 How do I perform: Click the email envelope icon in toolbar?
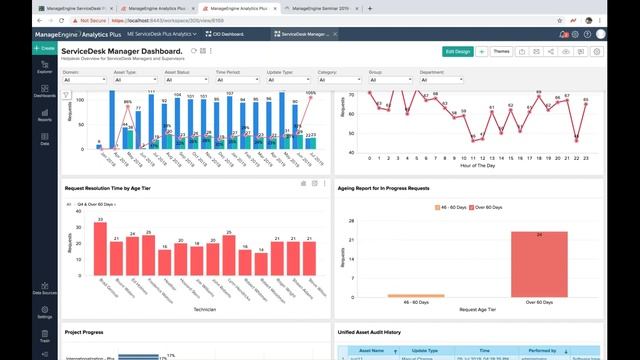536,51
